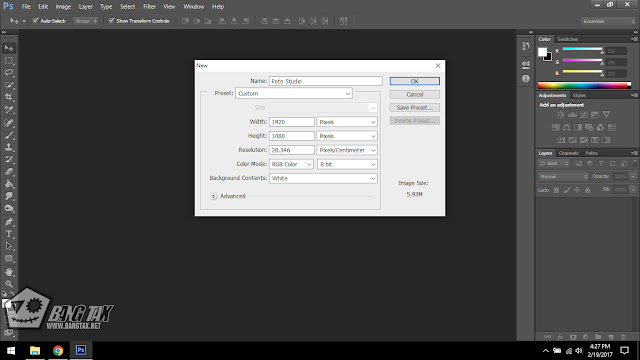Click OK in the New dialog
640x360 pixels.
click(415, 81)
